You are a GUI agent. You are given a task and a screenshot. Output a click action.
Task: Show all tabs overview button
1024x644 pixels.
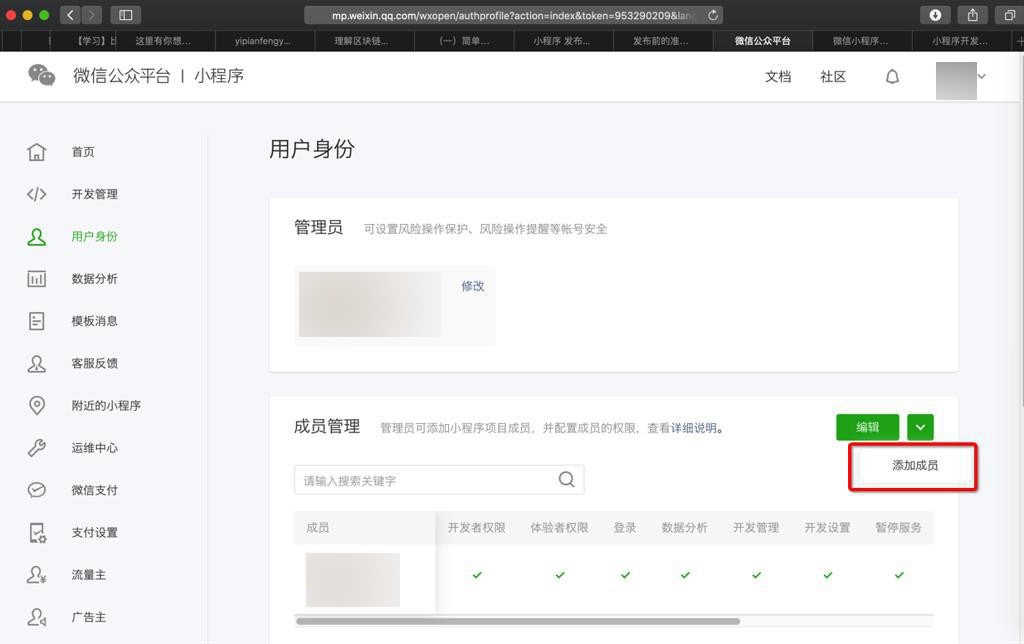[x=1009, y=15]
